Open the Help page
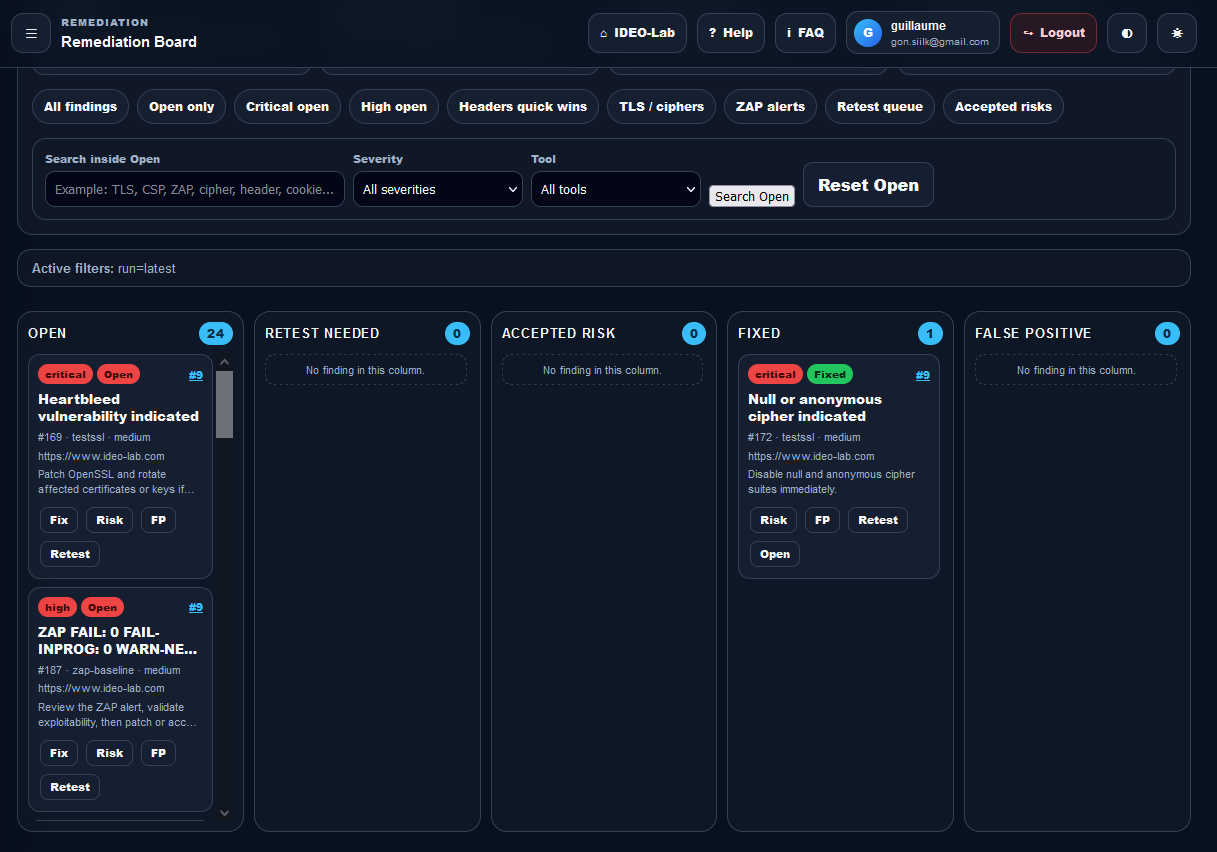This screenshot has height=852, width=1217. tap(731, 33)
